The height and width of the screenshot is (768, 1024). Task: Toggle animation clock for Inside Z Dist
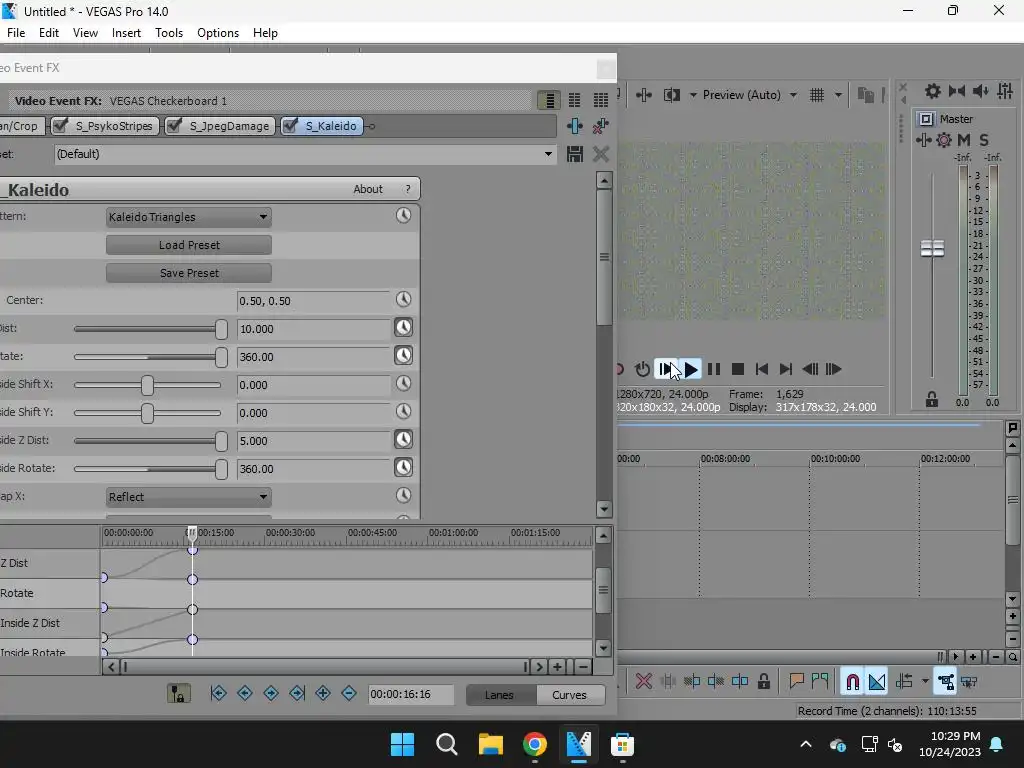point(404,440)
